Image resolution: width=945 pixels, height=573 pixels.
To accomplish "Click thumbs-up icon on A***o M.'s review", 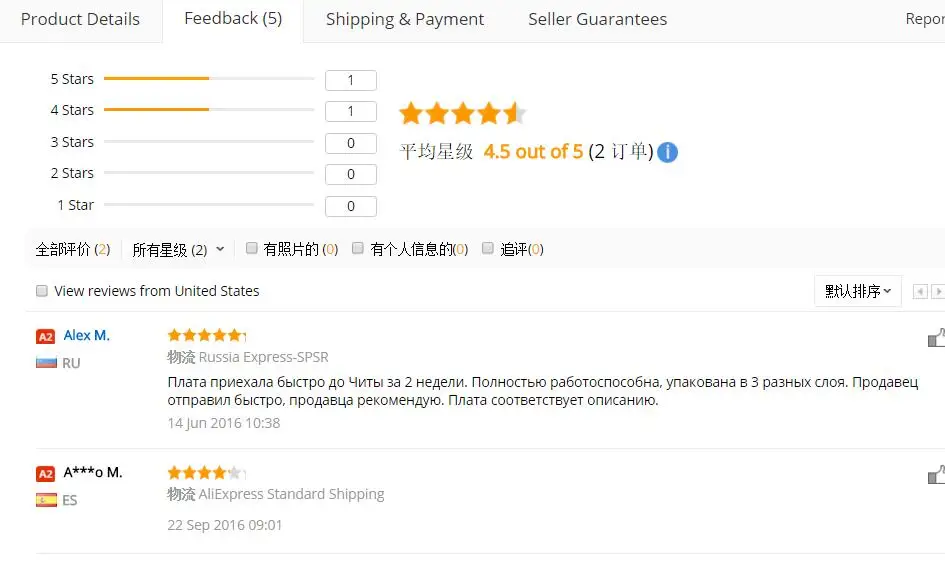I will tap(936, 474).
